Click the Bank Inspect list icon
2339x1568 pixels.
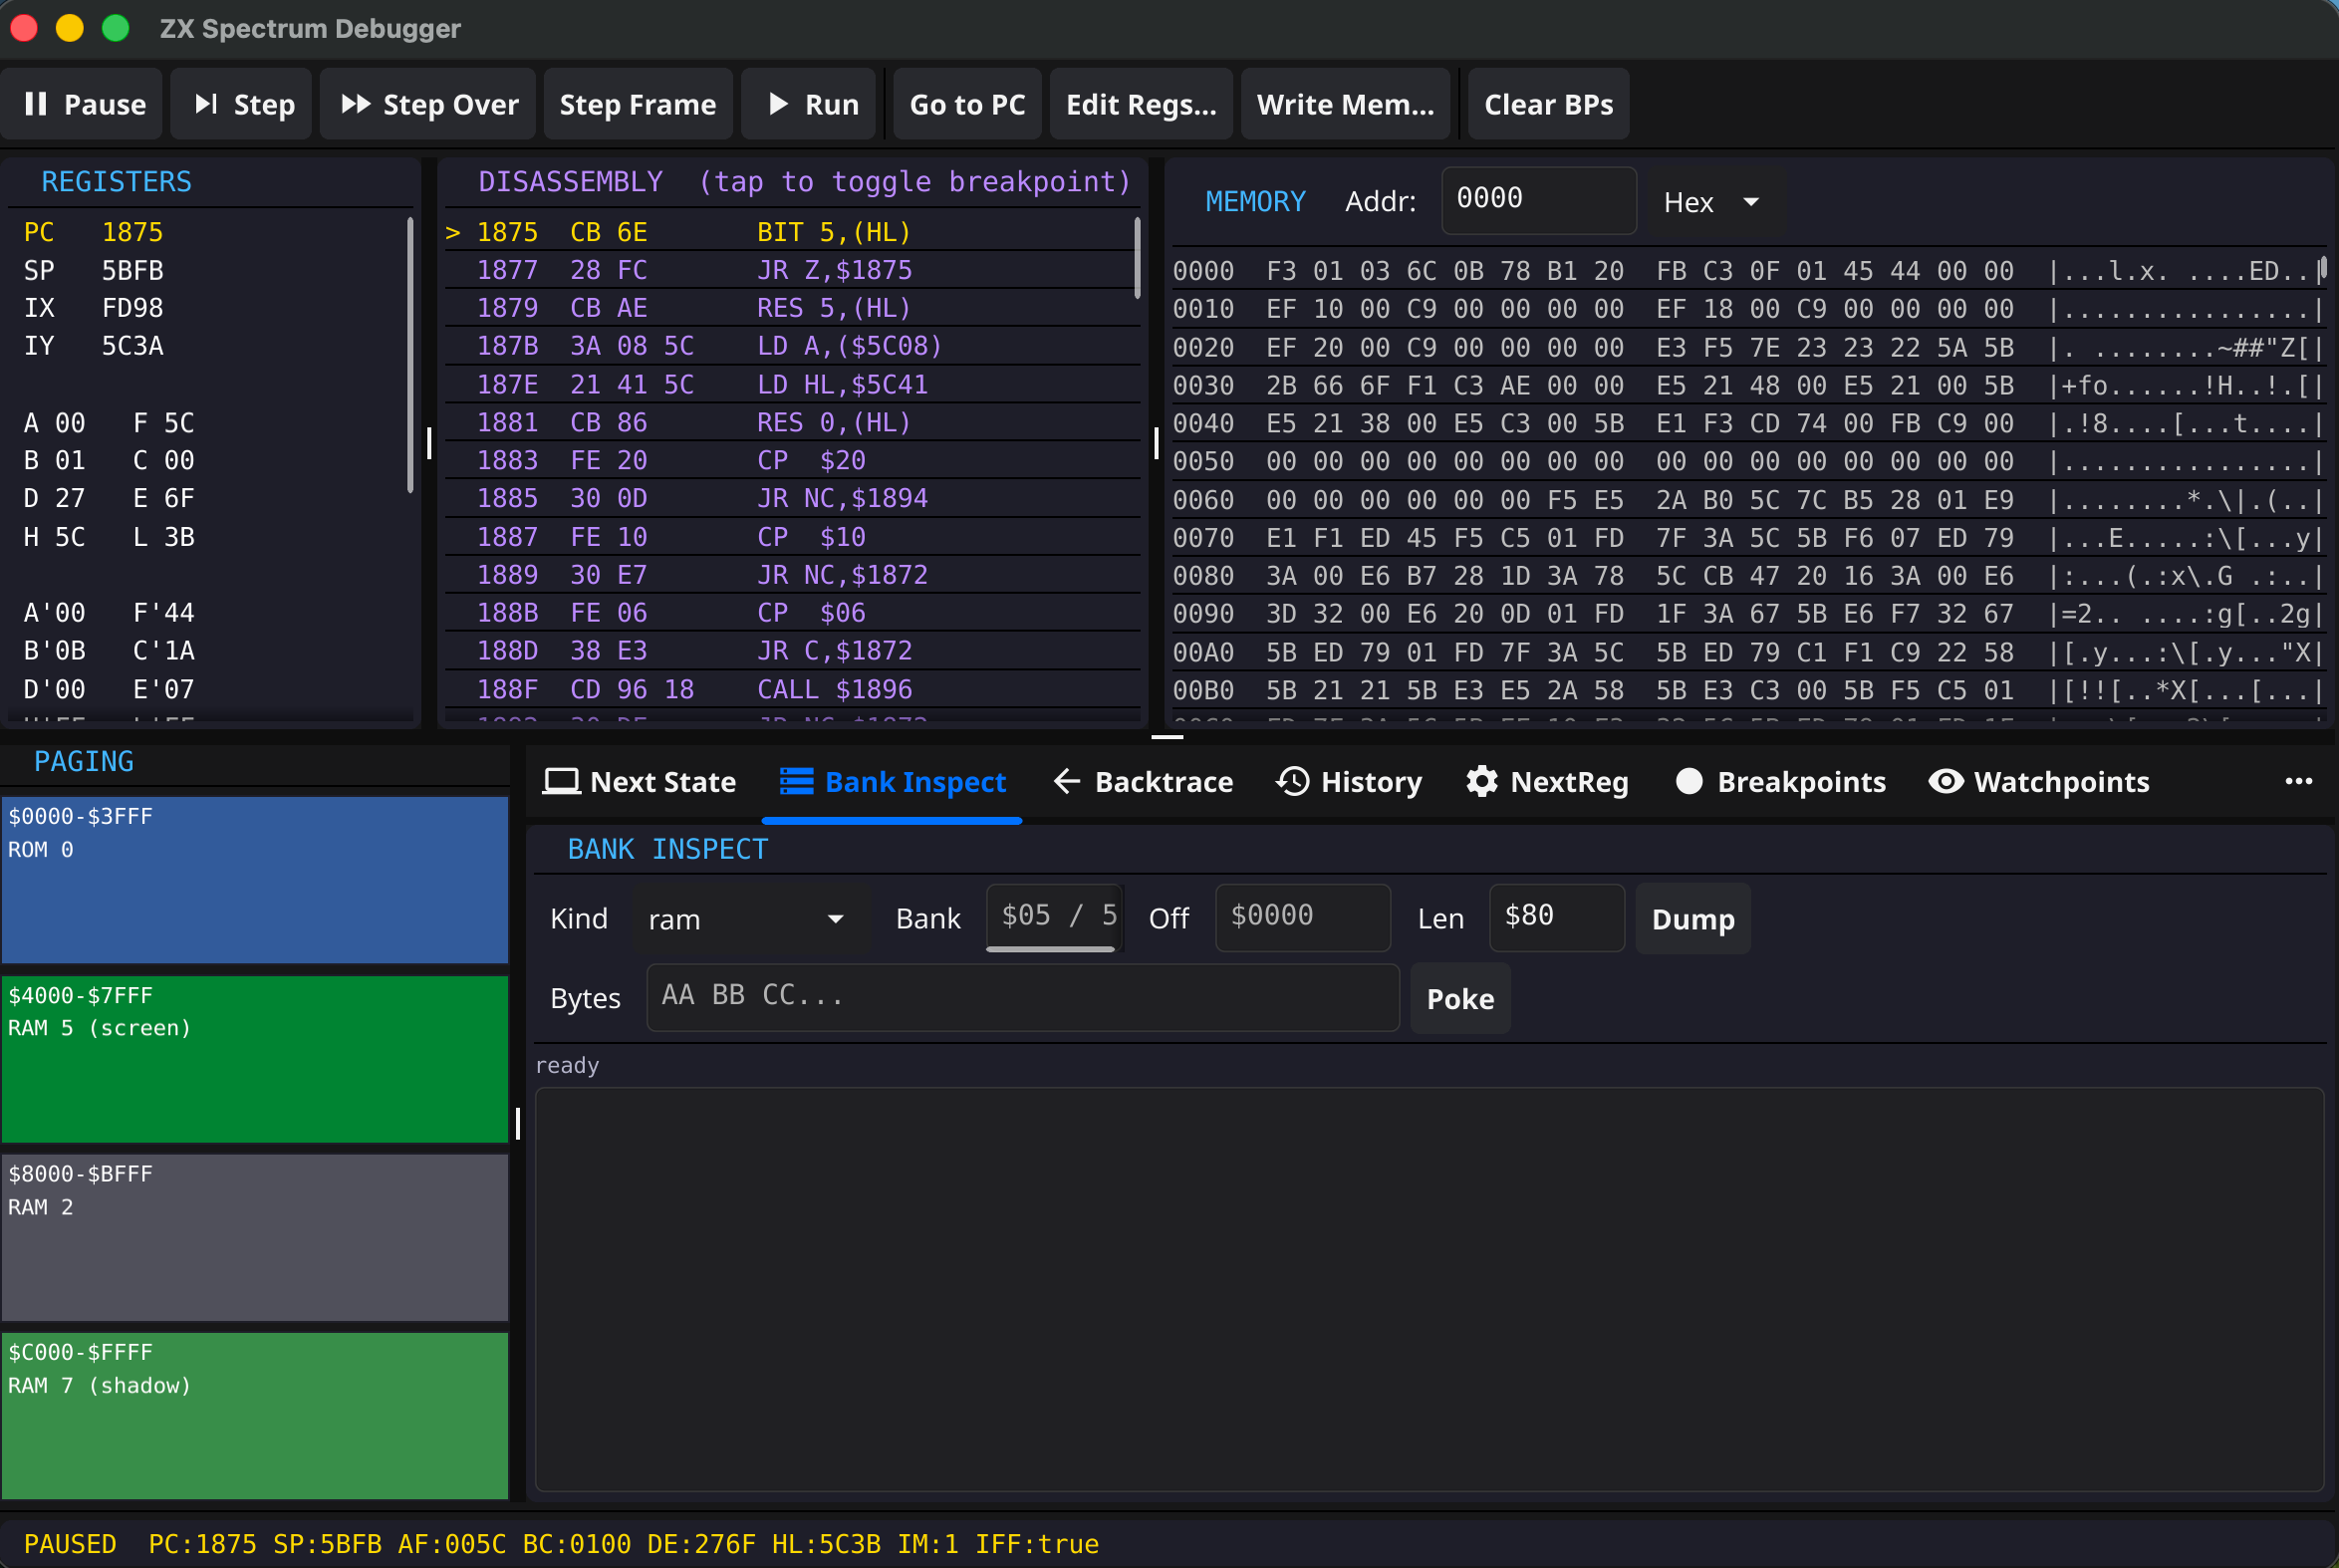(x=796, y=781)
